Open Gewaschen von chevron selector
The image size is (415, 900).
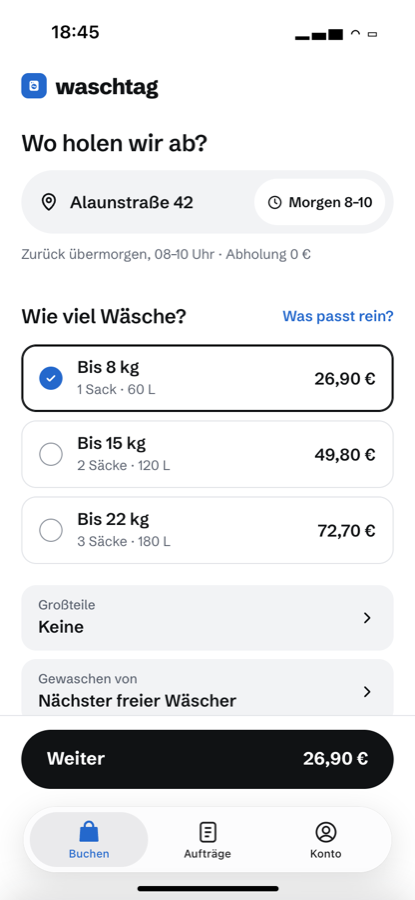click(367, 692)
